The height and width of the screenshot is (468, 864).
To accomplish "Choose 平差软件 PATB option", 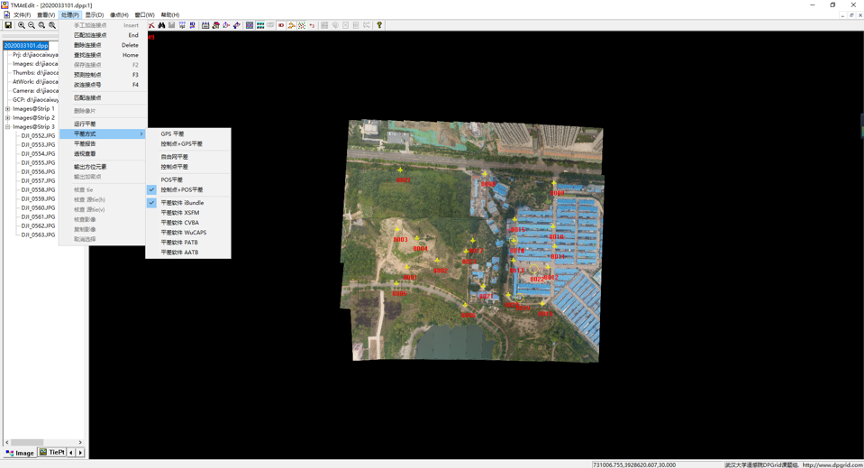I will [x=188, y=243].
